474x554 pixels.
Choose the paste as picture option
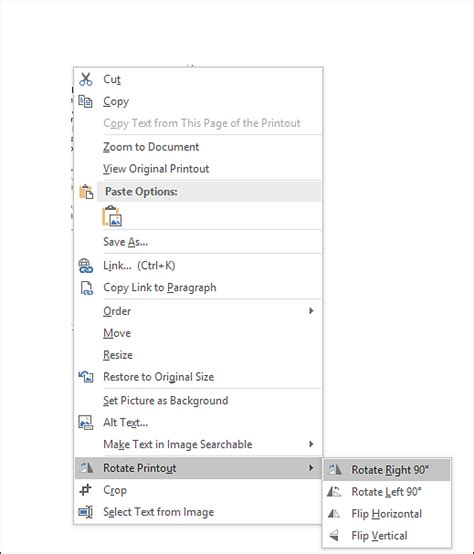pos(112,216)
